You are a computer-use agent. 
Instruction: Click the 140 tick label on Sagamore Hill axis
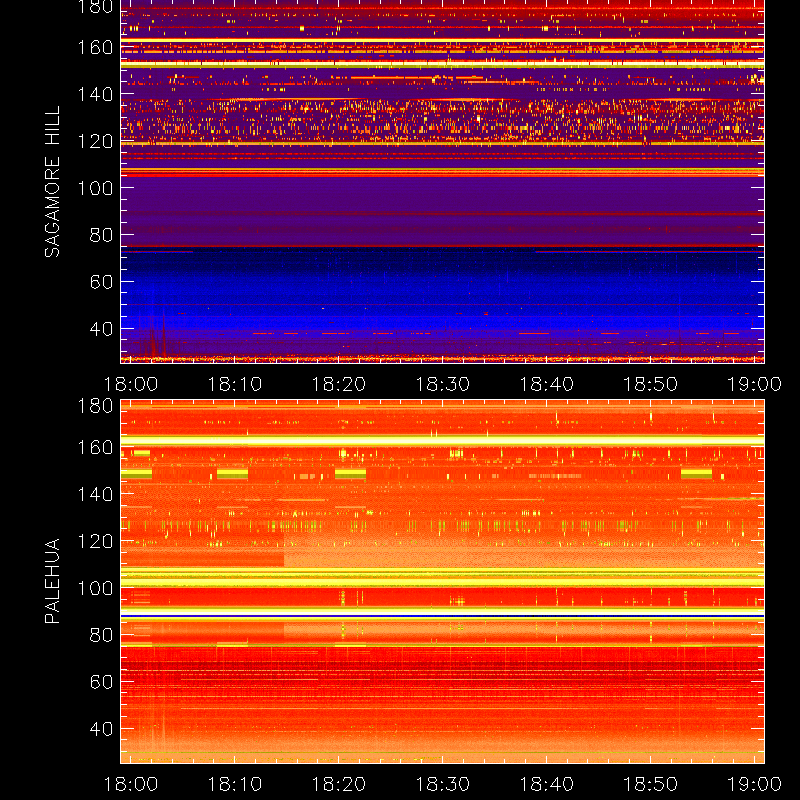[x=95, y=94]
